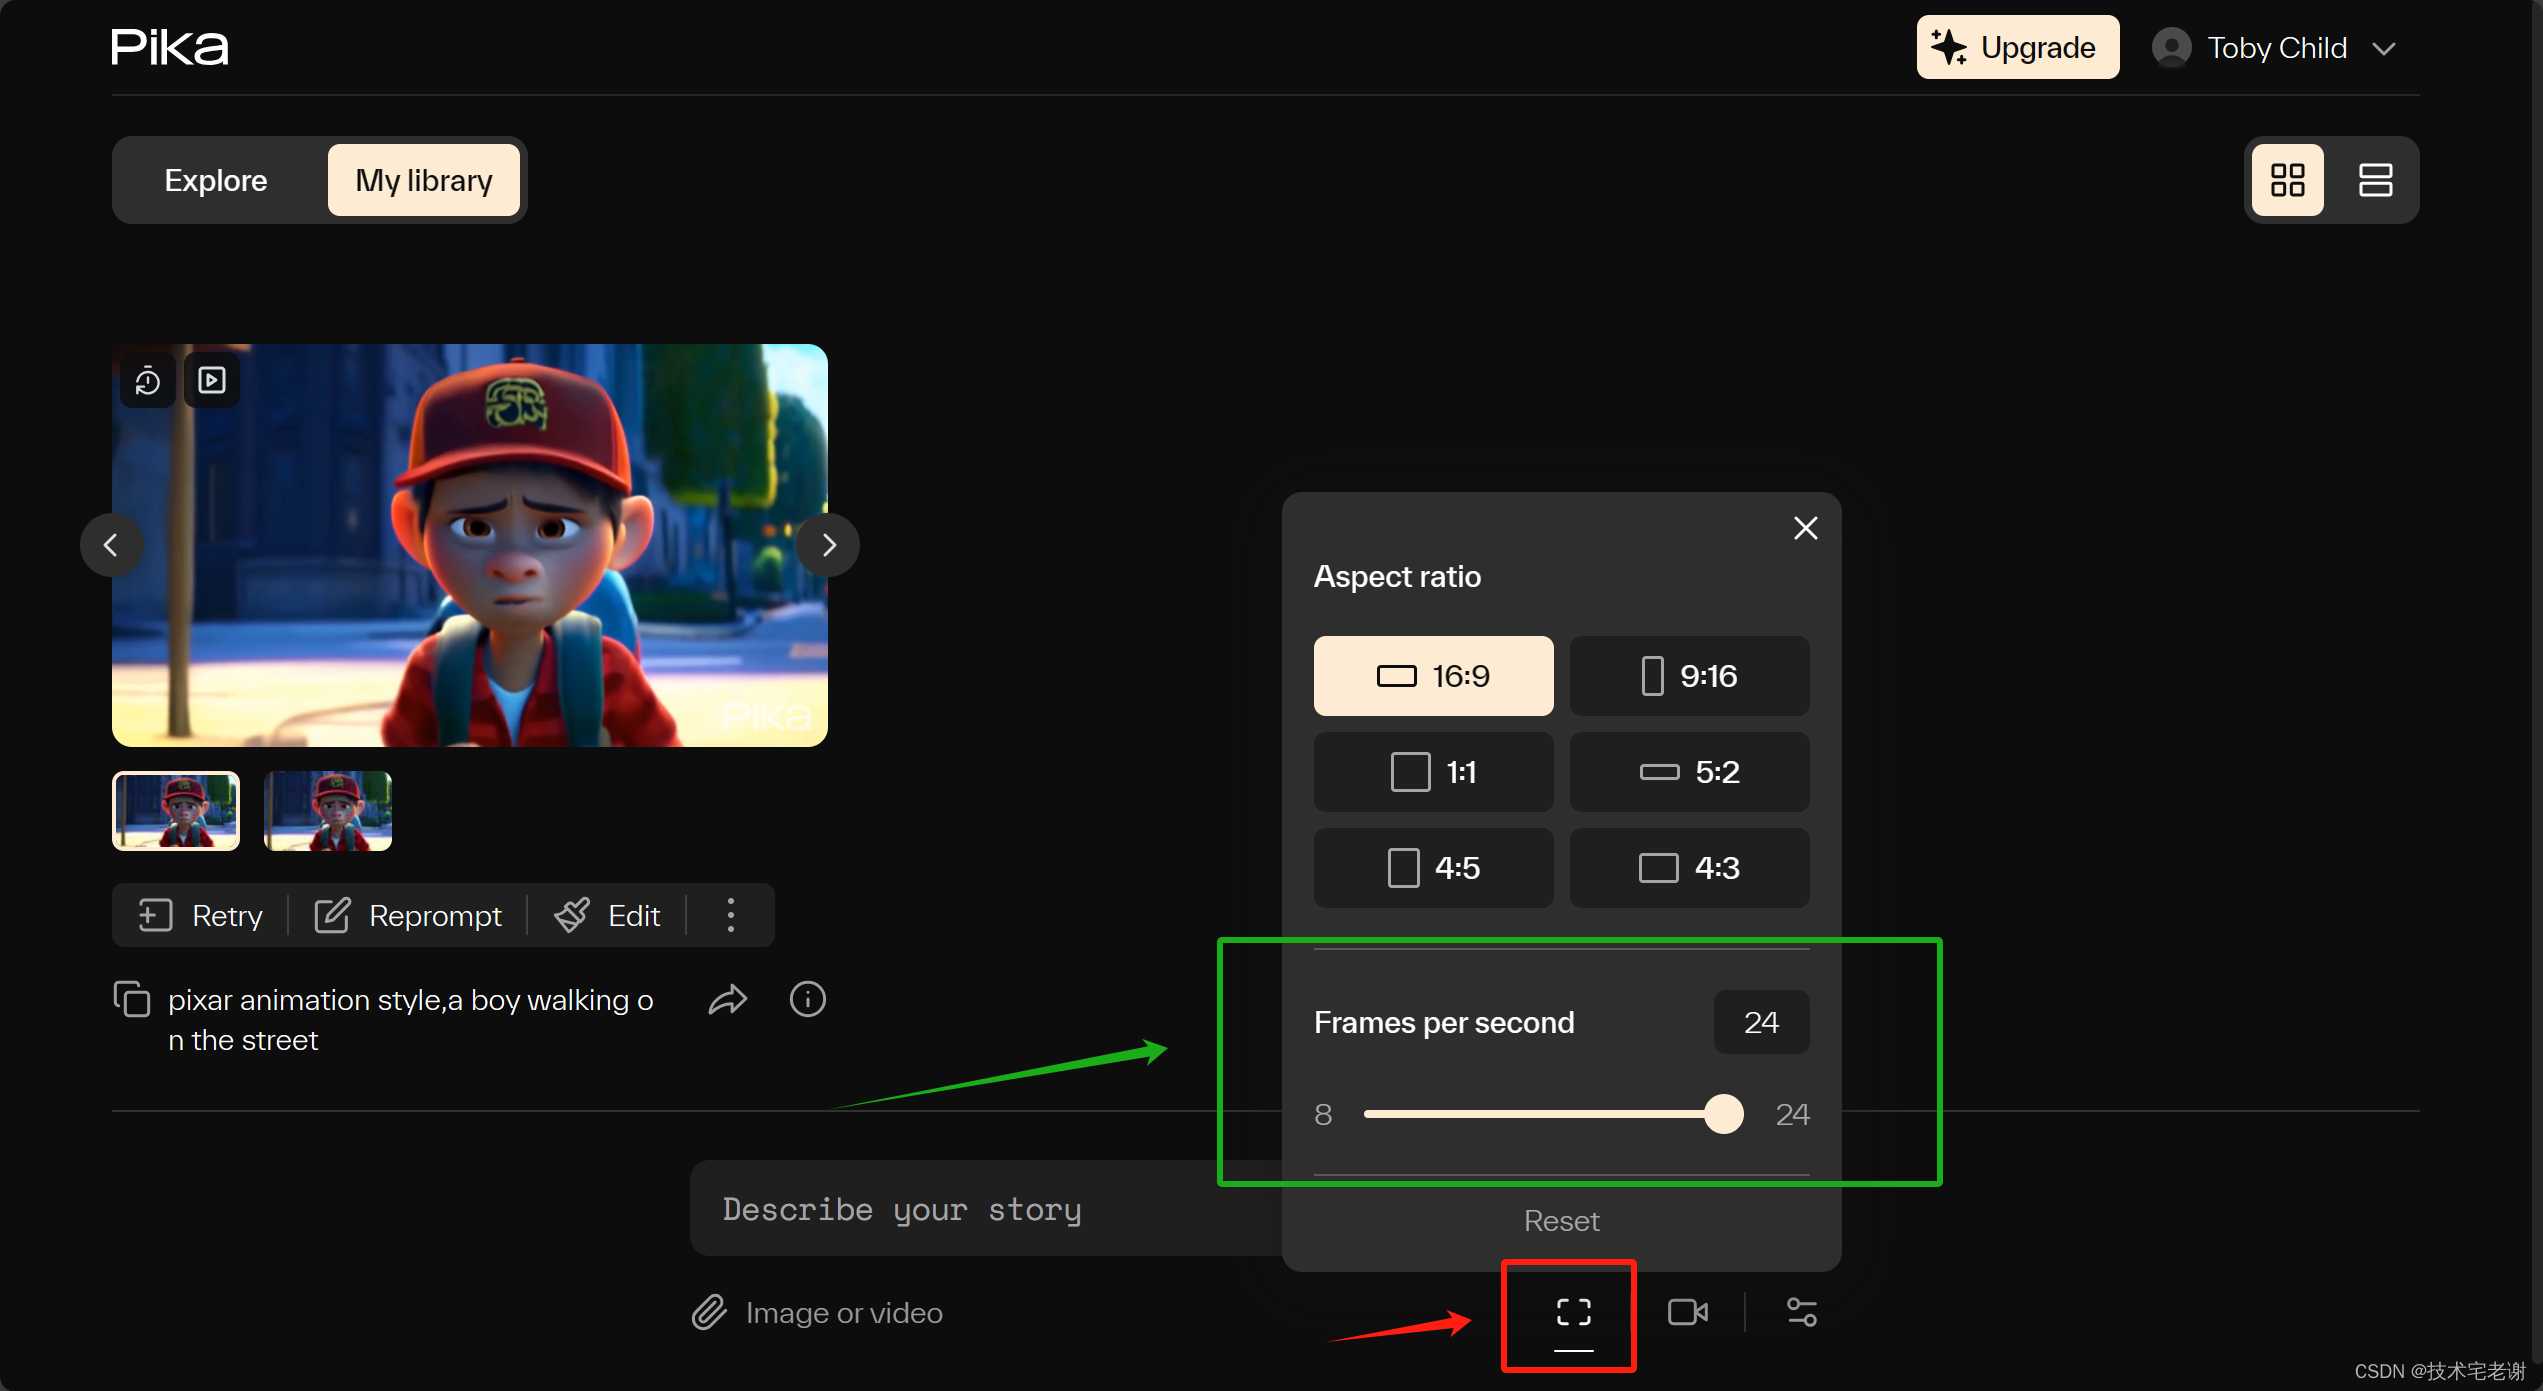The height and width of the screenshot is (1391, 2543).
Task: Switch to the My library tab
Action: click(x=424, y=180)
